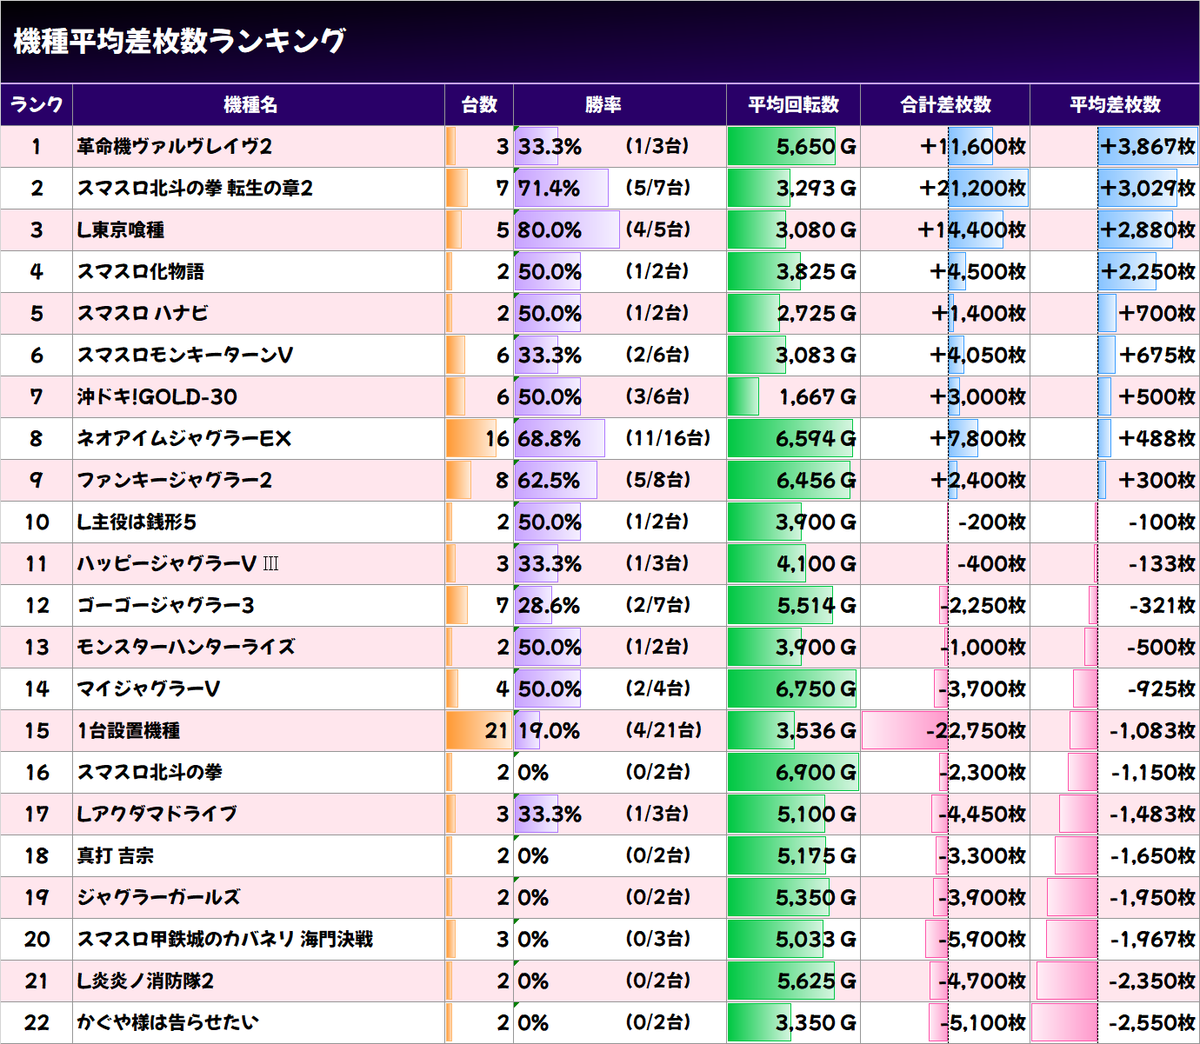Screen dimensions: 1200x1044
Task: Click the 平均回転数 column header
Action: [x=793, y=104]
